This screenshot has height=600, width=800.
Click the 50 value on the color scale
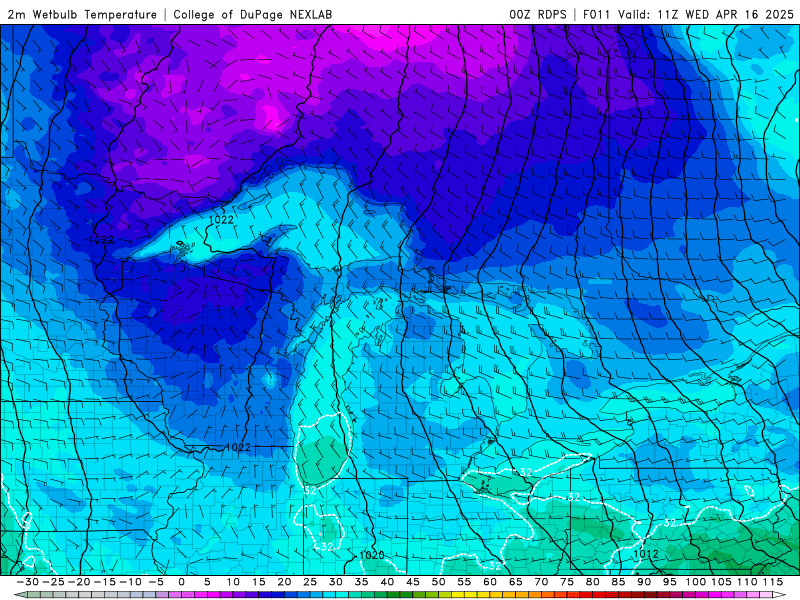(x=438, y=582)
